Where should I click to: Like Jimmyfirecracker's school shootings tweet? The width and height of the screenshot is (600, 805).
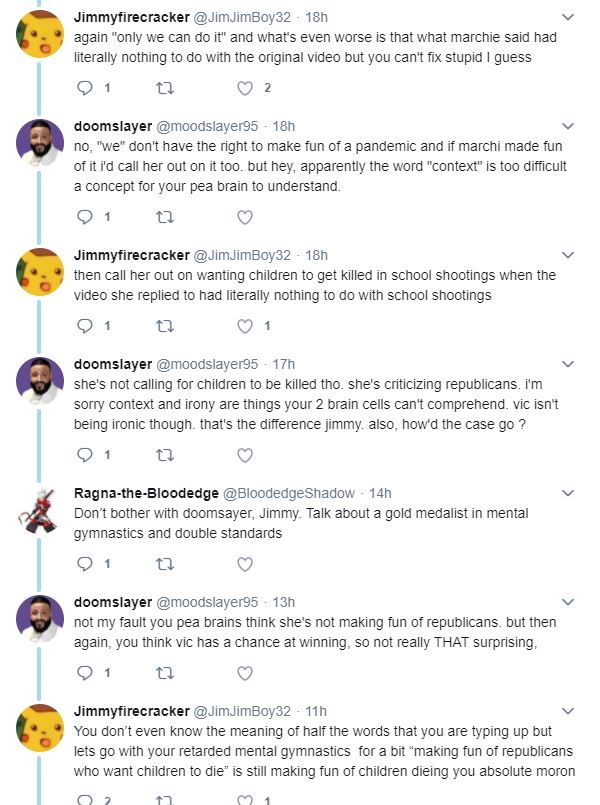click(x=245, y=326)
